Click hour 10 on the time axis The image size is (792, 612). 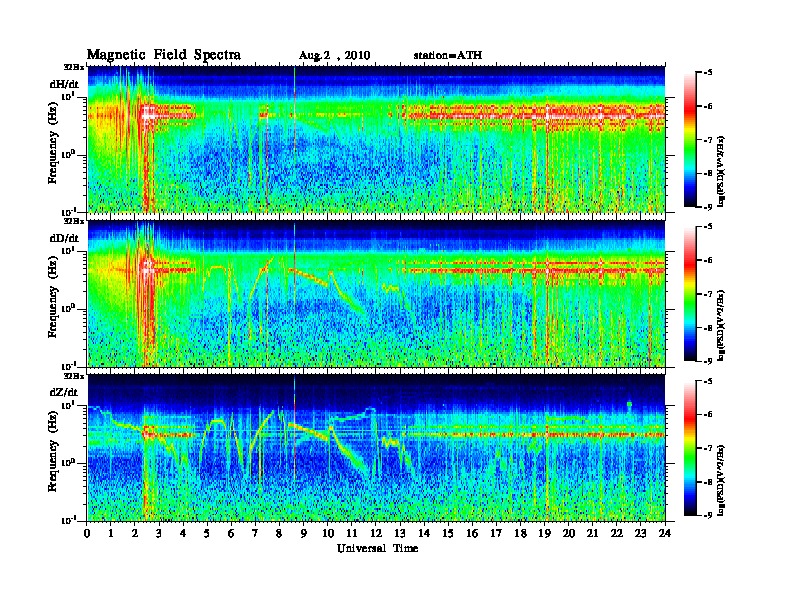pos(328,533)
